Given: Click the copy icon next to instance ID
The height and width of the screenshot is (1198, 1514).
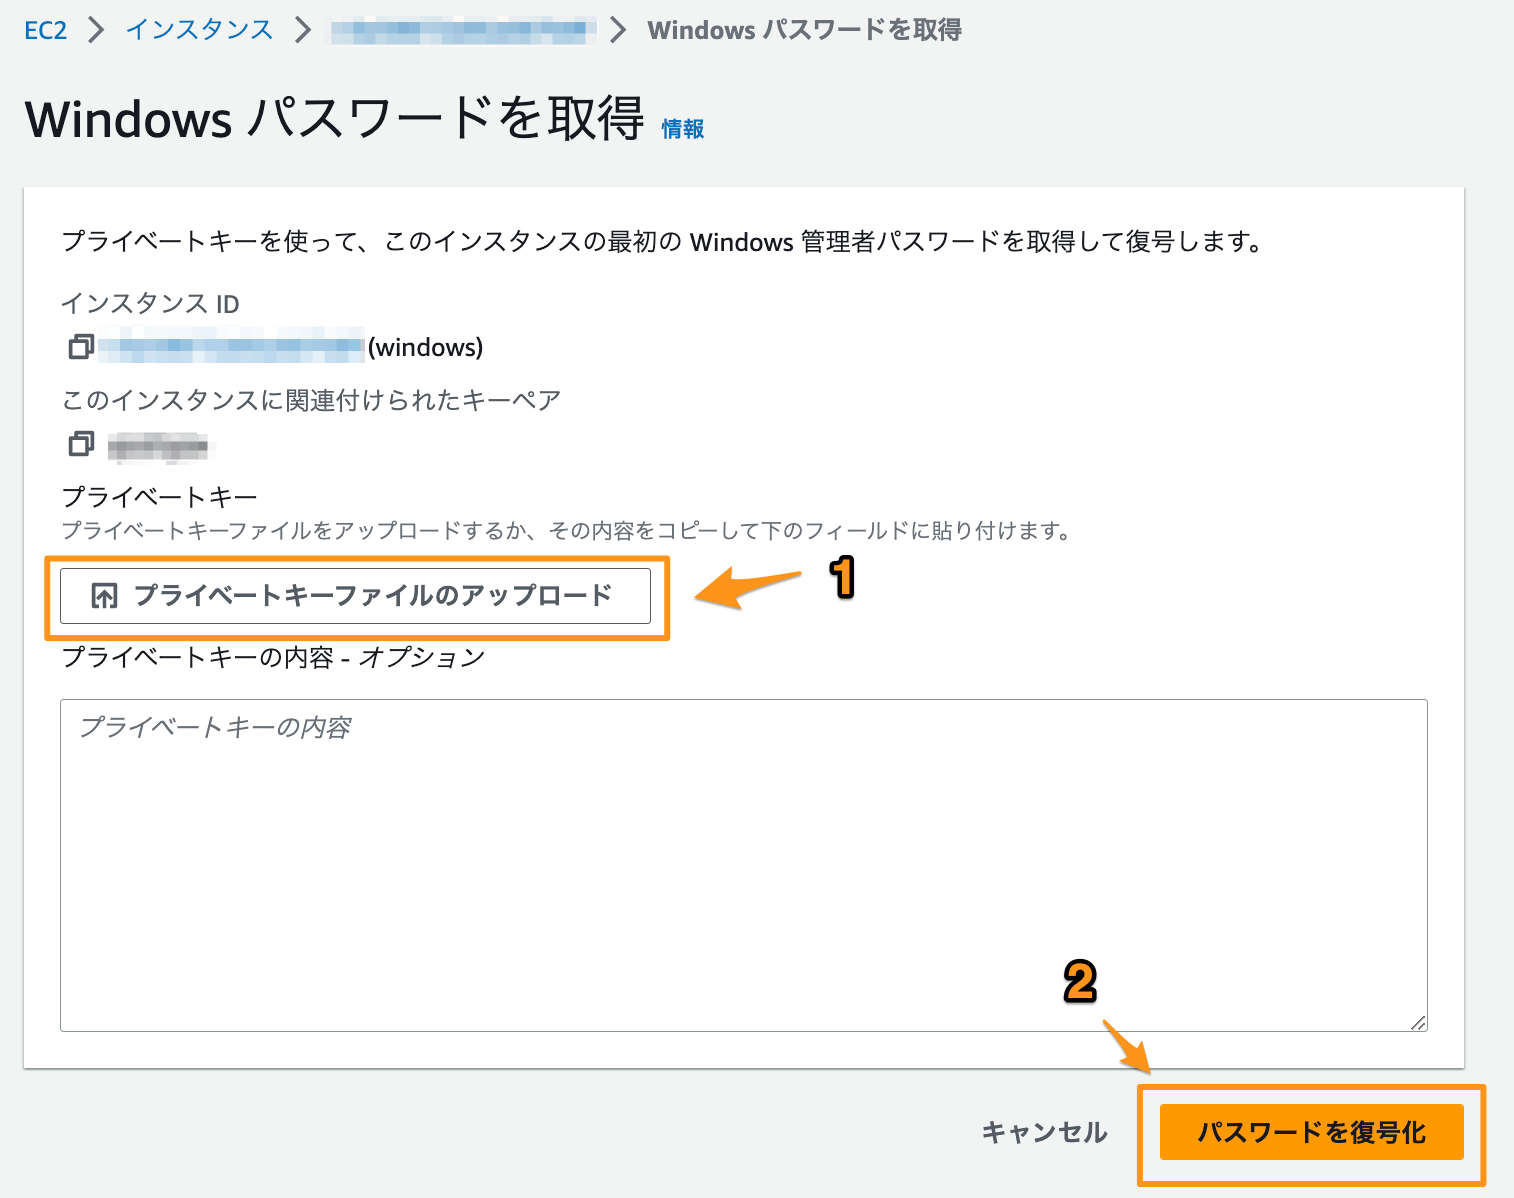Looking at the screenshot, I should 82,346.
